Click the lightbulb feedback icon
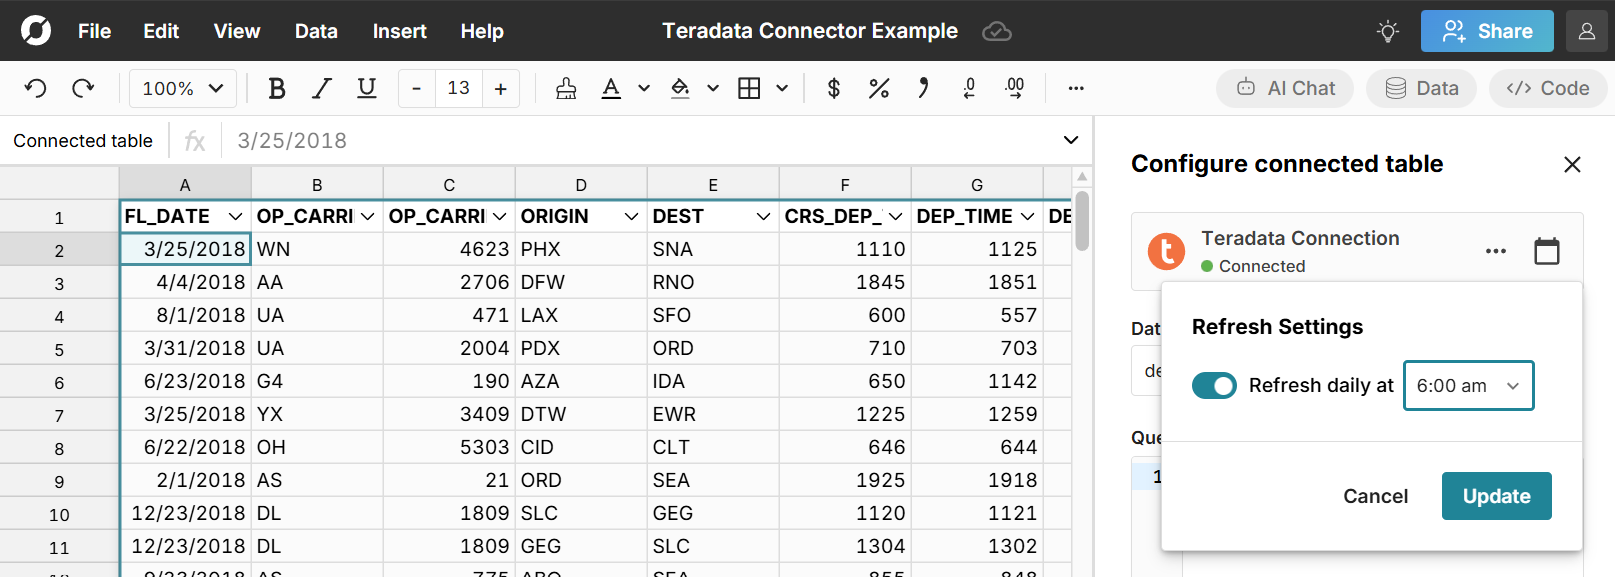 [x=1388, y=31]
